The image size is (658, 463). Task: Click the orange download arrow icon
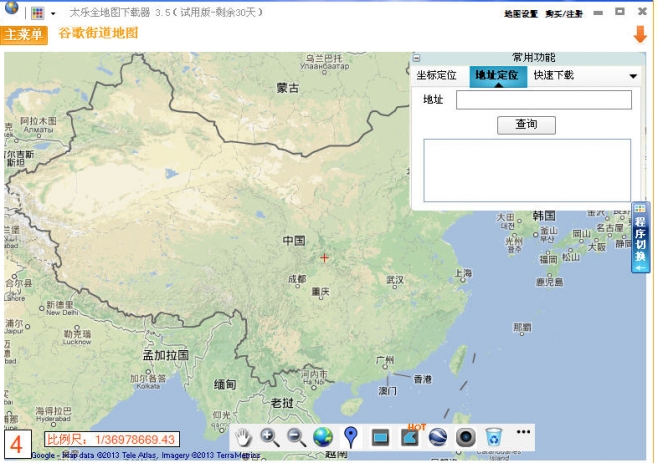click(x=640, y=34)
